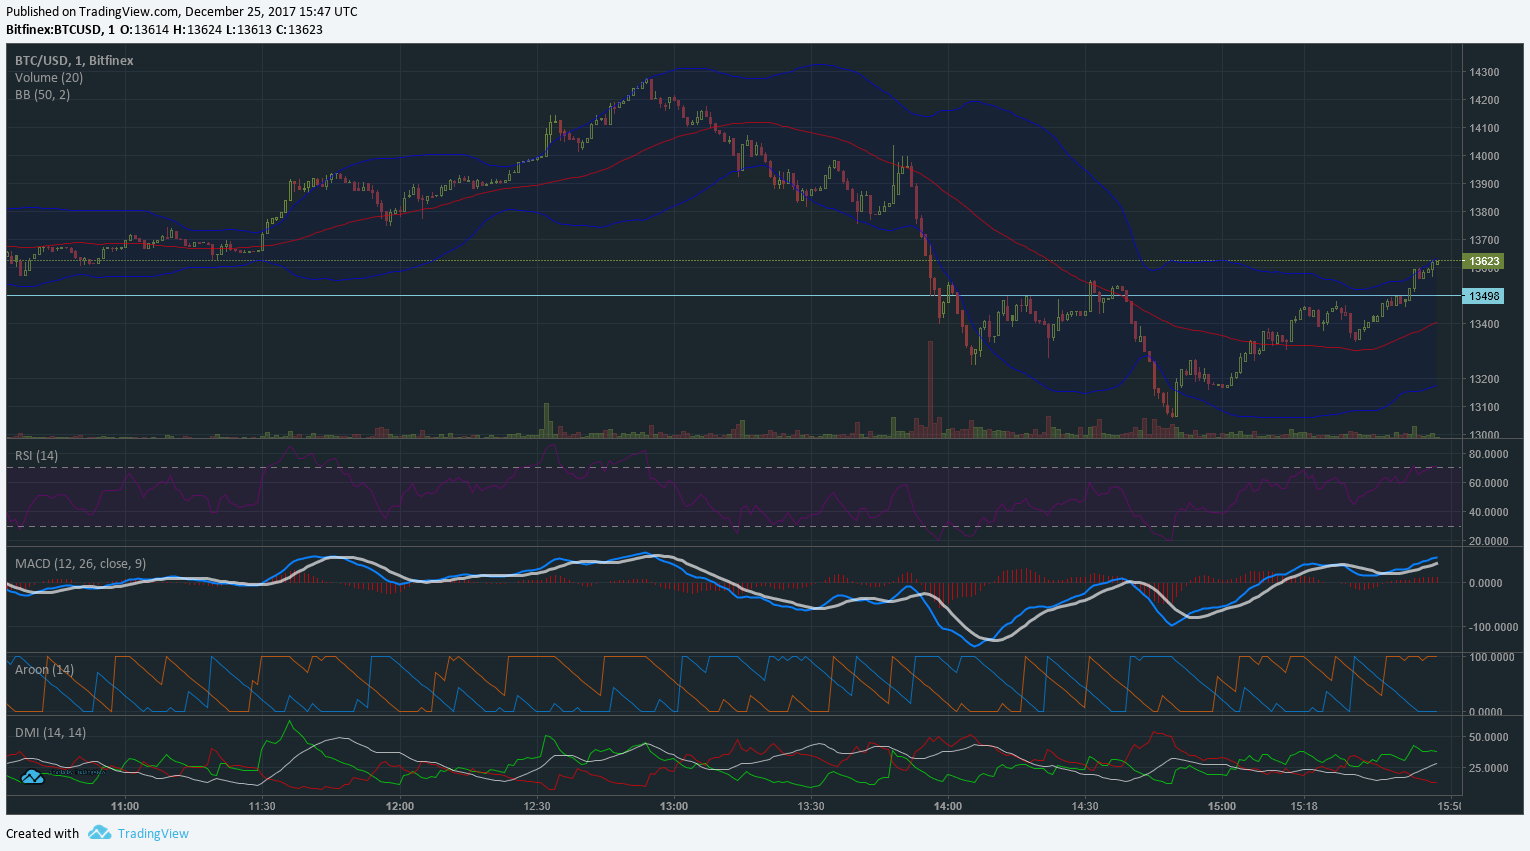Click the 14200 price axis label
1530x851 pixels.
point(1484,100)
